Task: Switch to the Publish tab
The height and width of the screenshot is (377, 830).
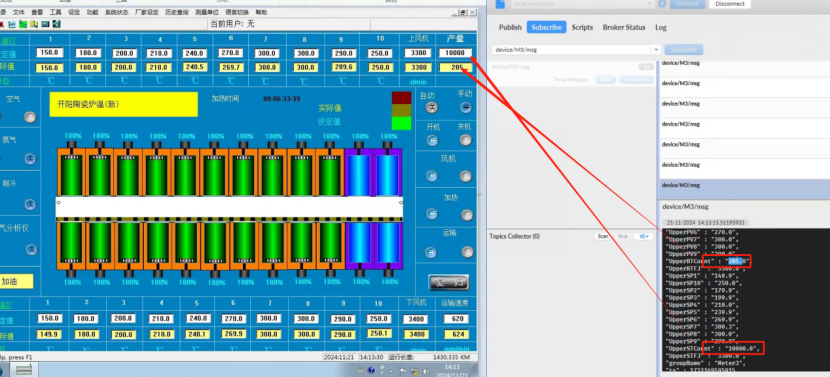Action: pos(510,28)
